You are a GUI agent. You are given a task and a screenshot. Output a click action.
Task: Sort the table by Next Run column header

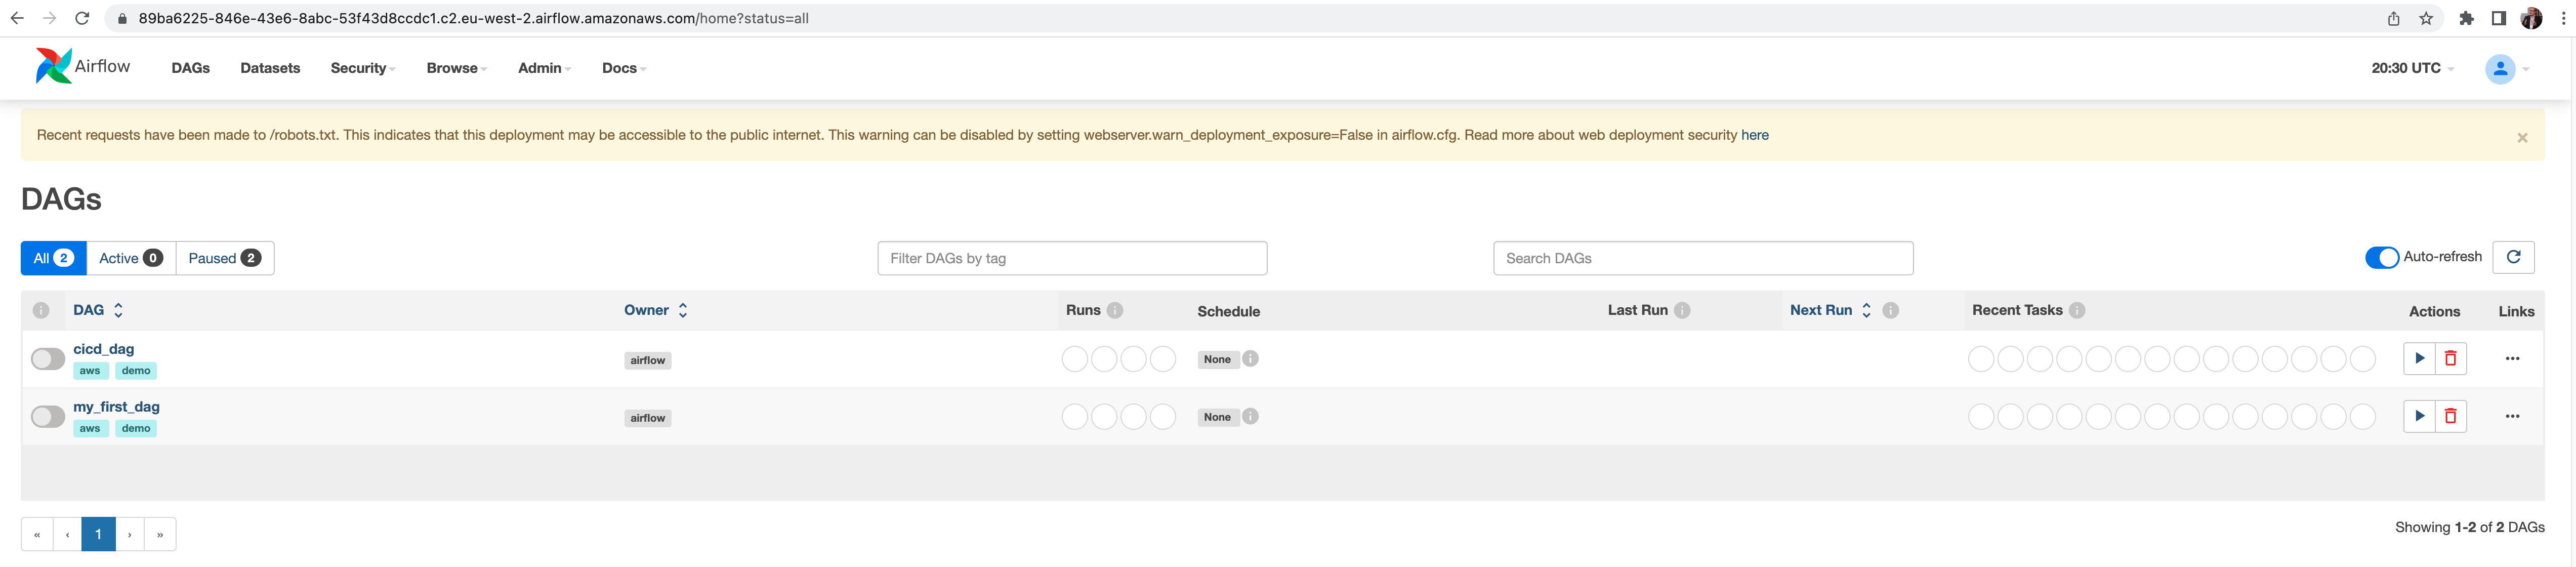click(1830, 310)
